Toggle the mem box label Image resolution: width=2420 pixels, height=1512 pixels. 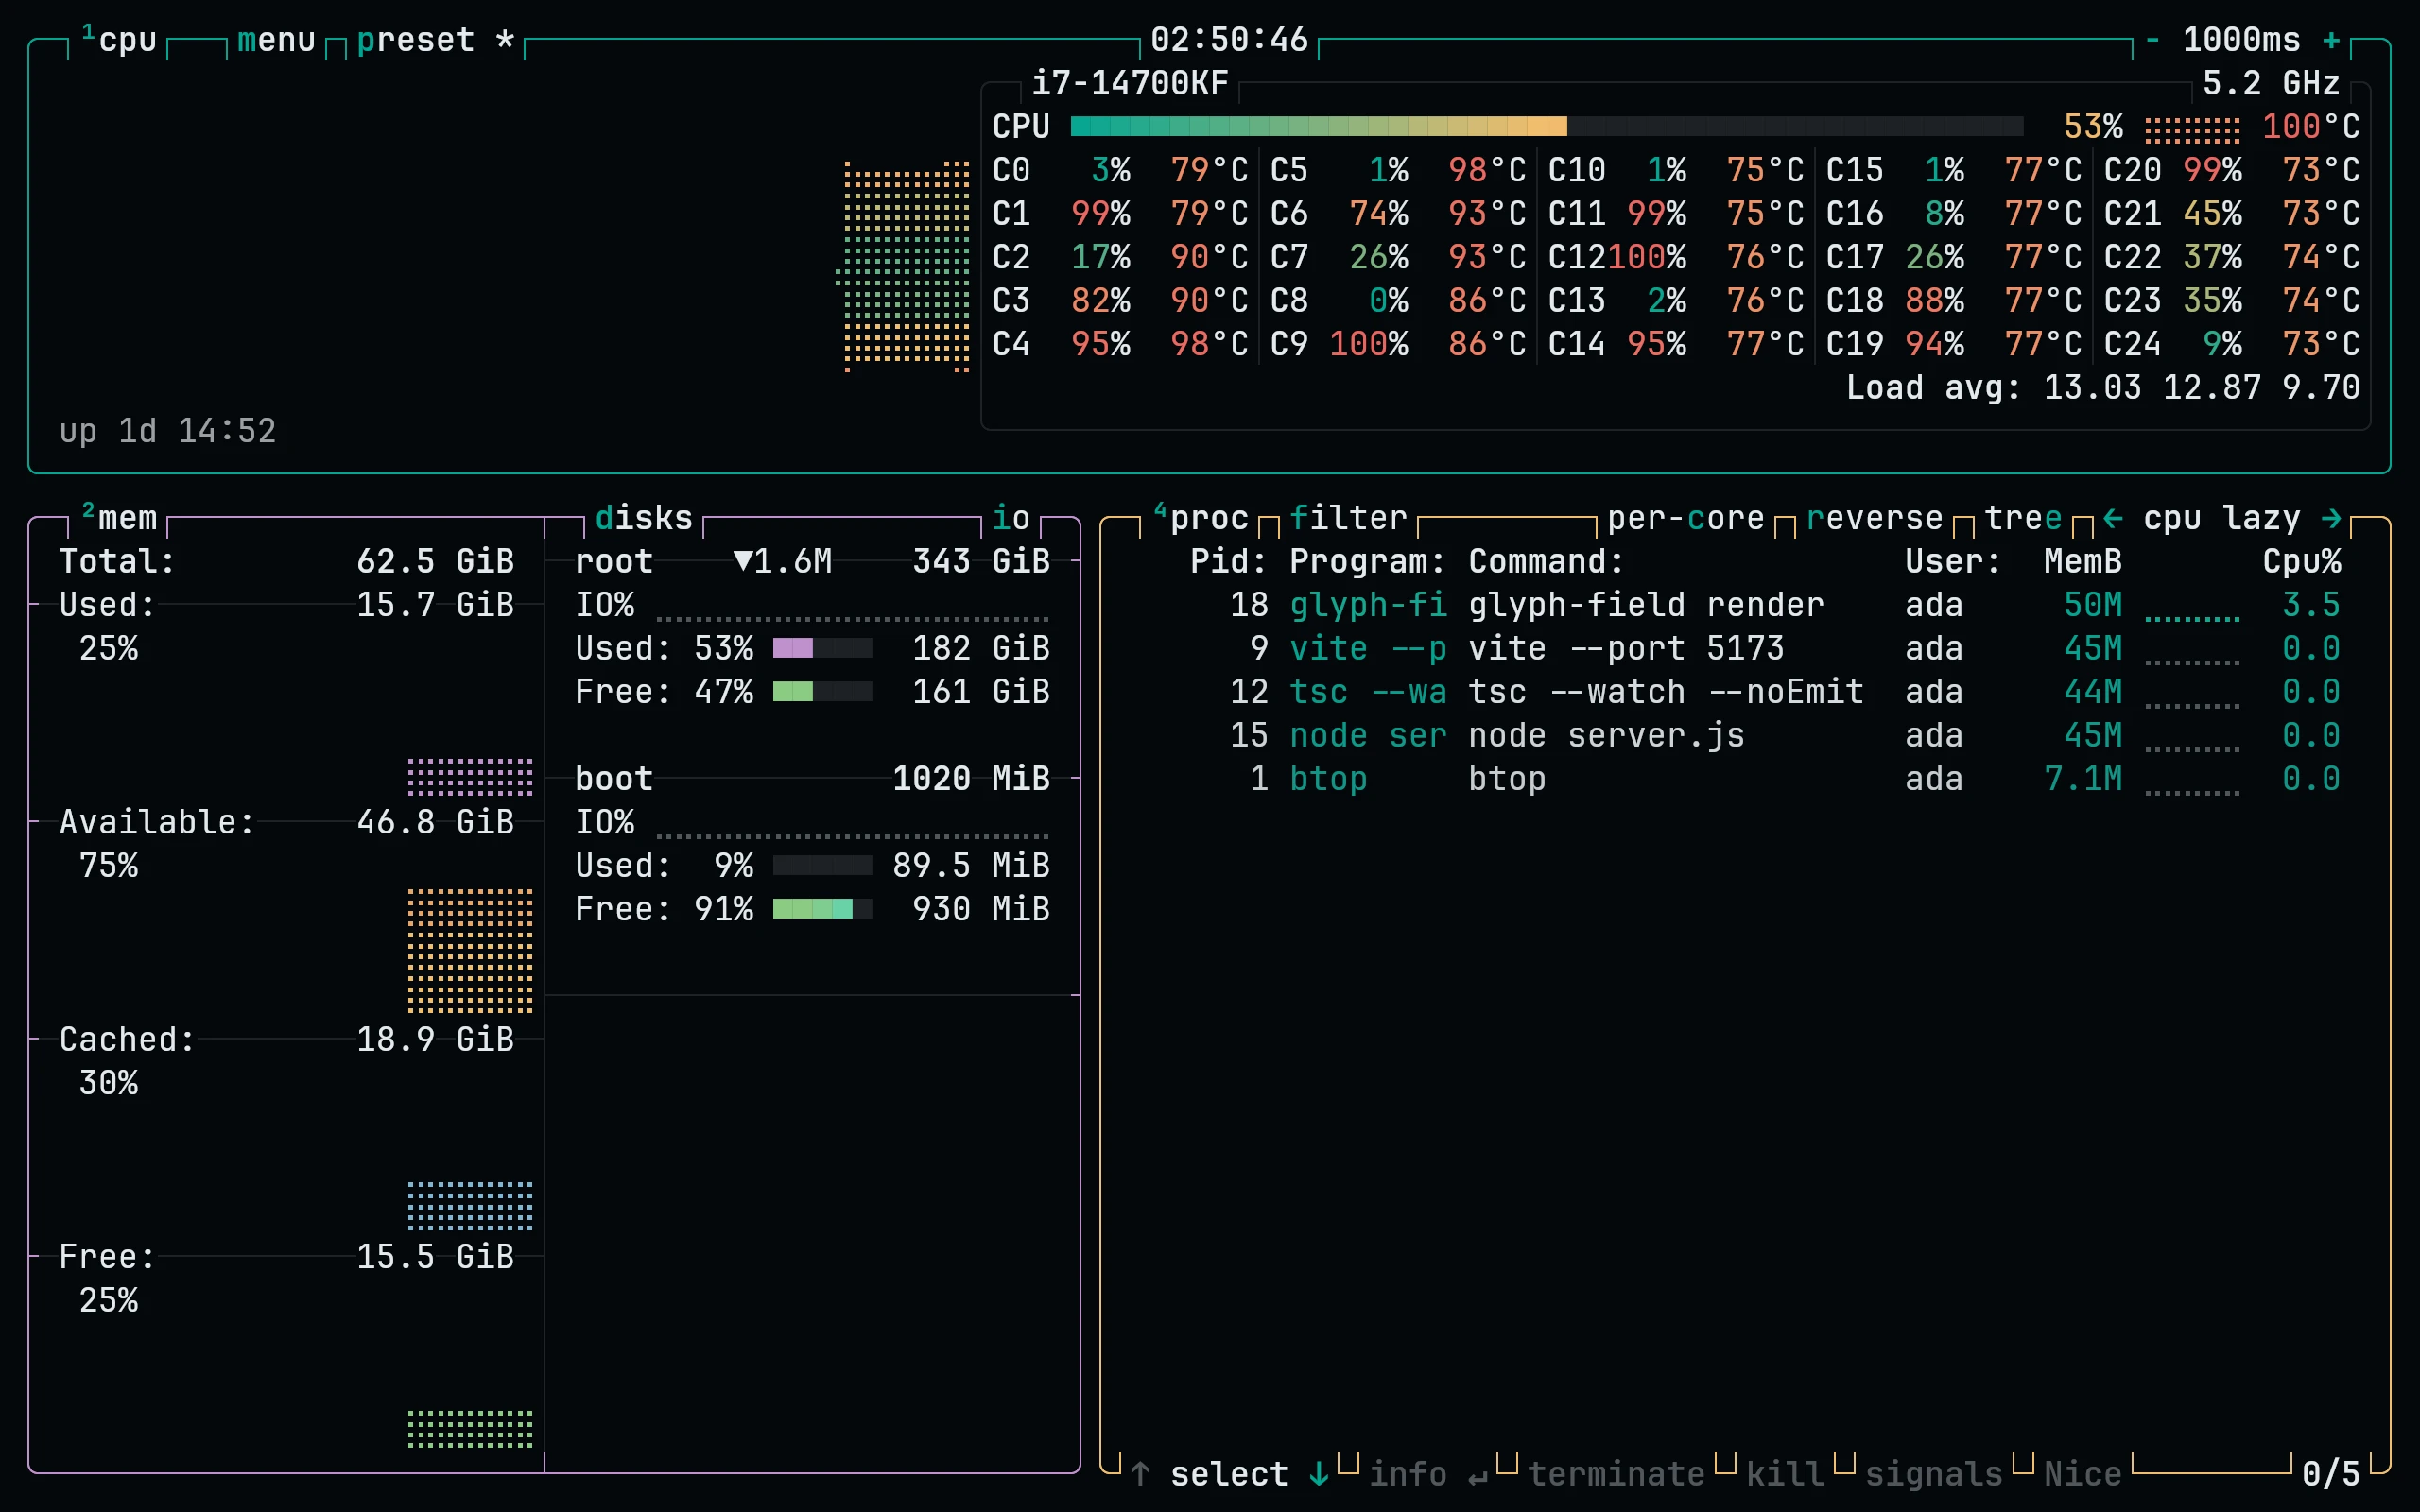click(x=119, y=518)
